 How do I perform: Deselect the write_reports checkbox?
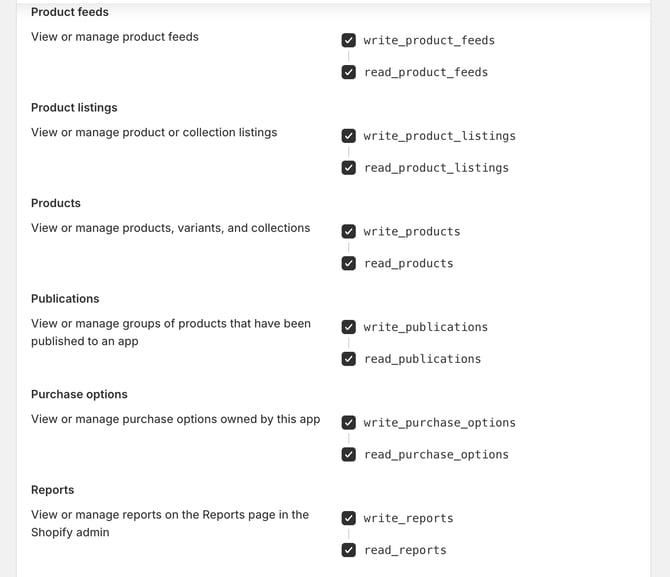(348, 518)
